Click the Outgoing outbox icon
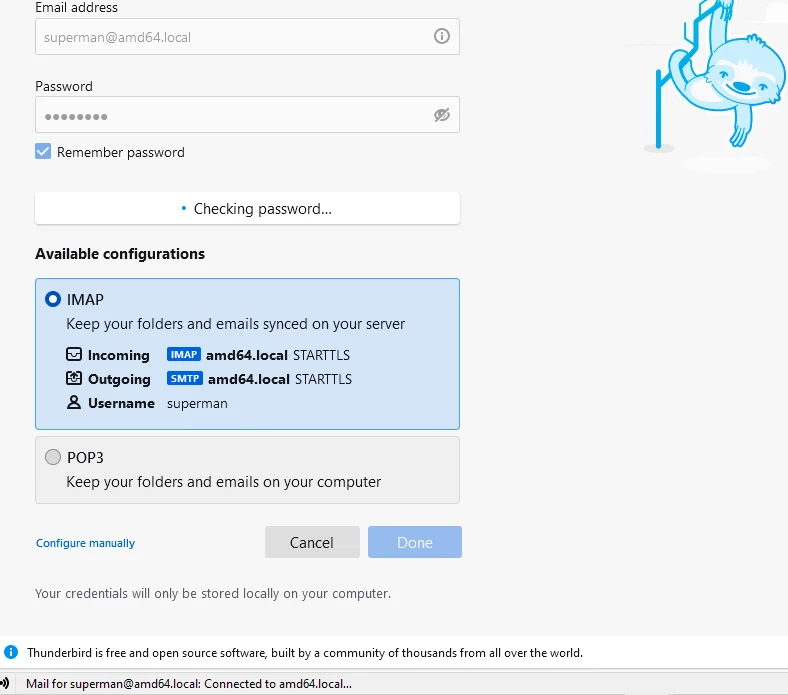The width and height of the screenshot is (788, 695). point(73,379)
